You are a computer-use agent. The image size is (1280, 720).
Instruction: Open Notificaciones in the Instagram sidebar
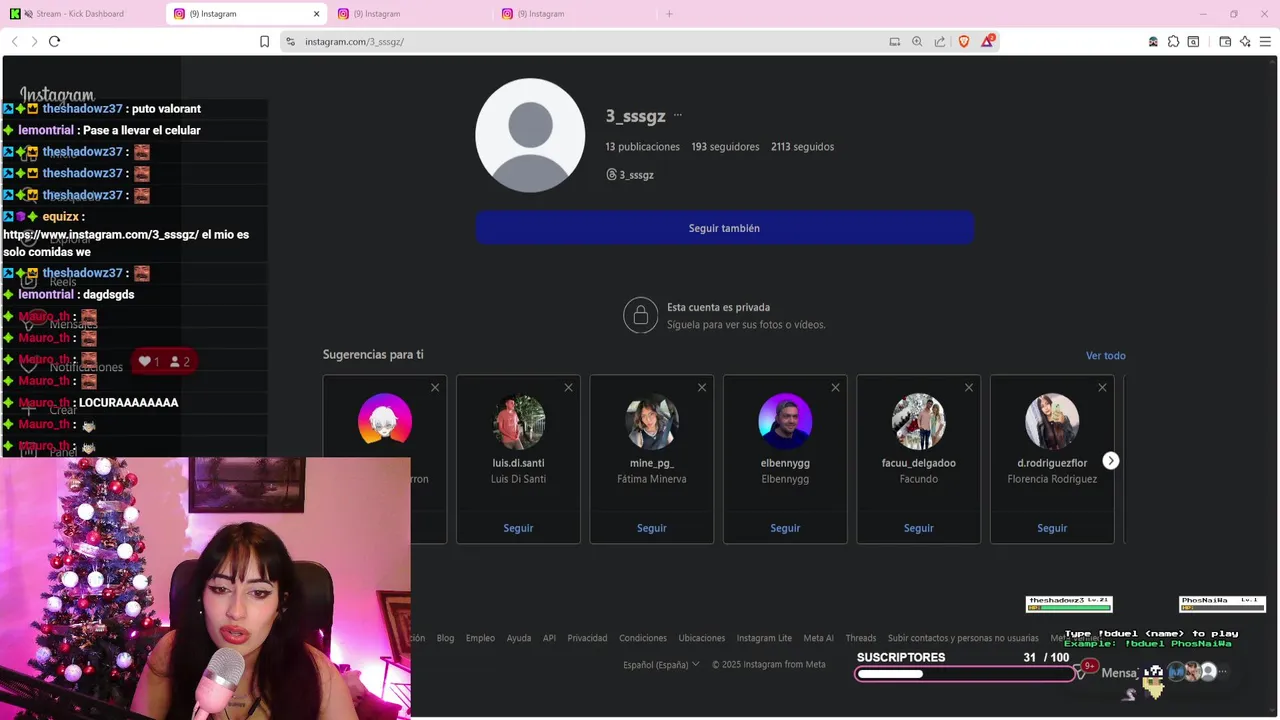point(73,367)
